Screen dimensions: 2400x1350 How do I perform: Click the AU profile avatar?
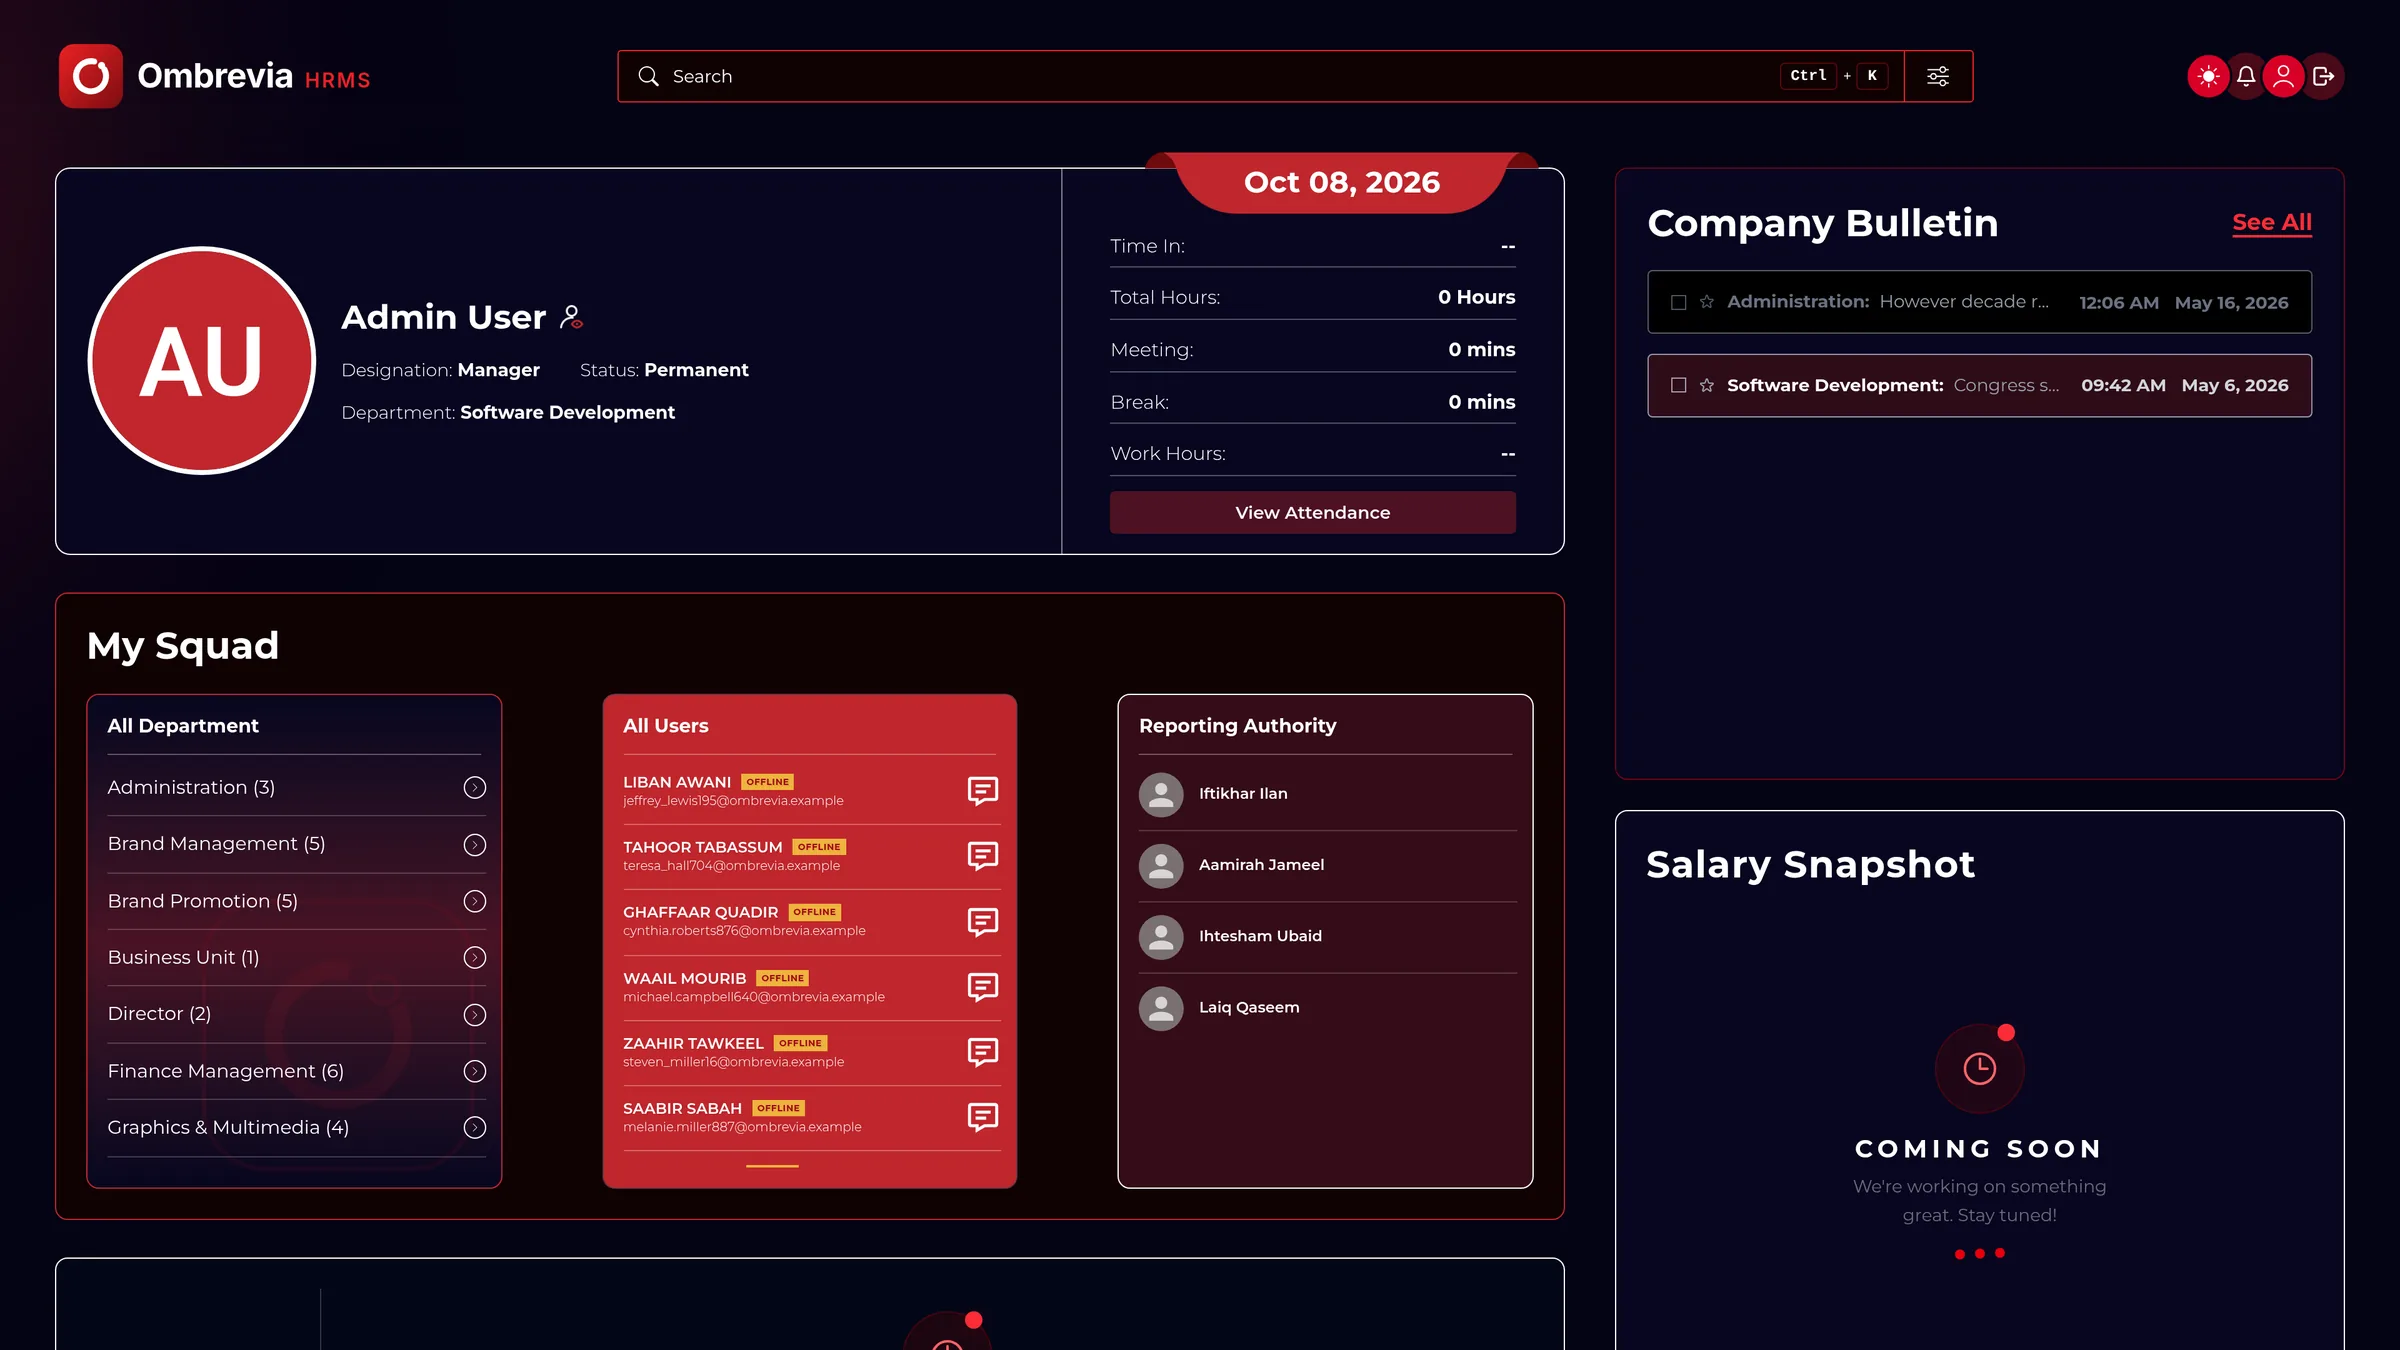pyautogui.click(x=202, y=360)
